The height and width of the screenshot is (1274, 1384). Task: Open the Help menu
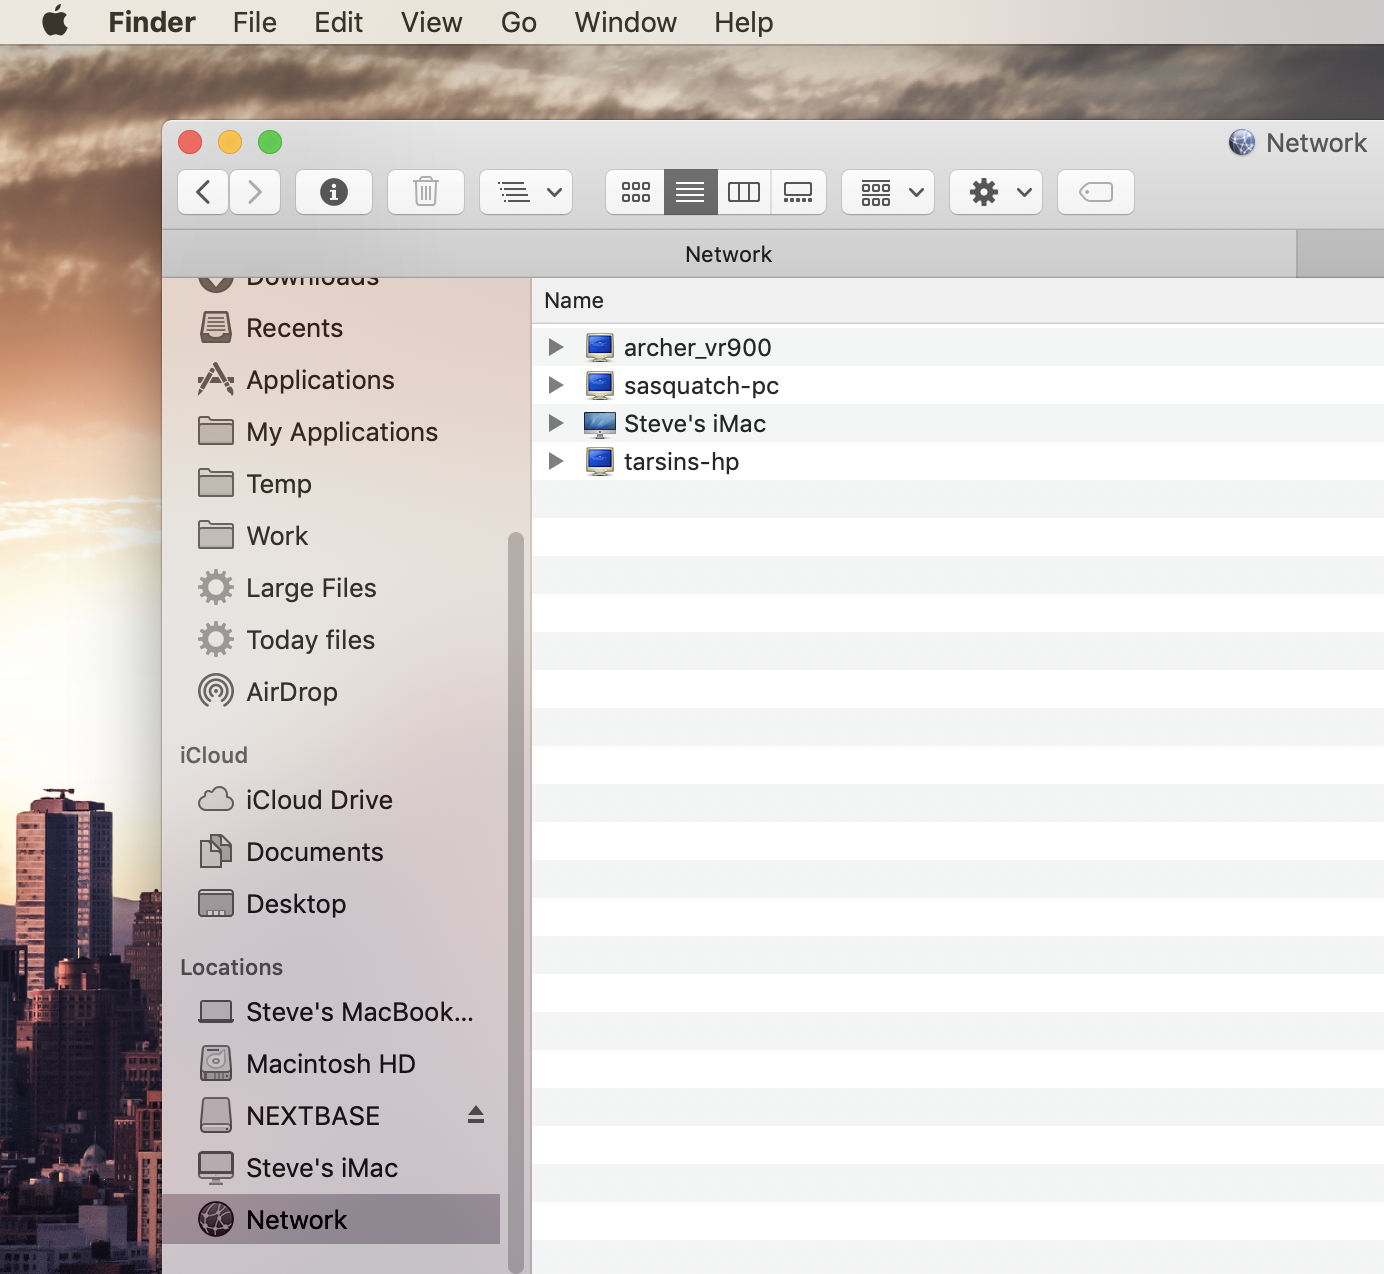click(744, 22)
